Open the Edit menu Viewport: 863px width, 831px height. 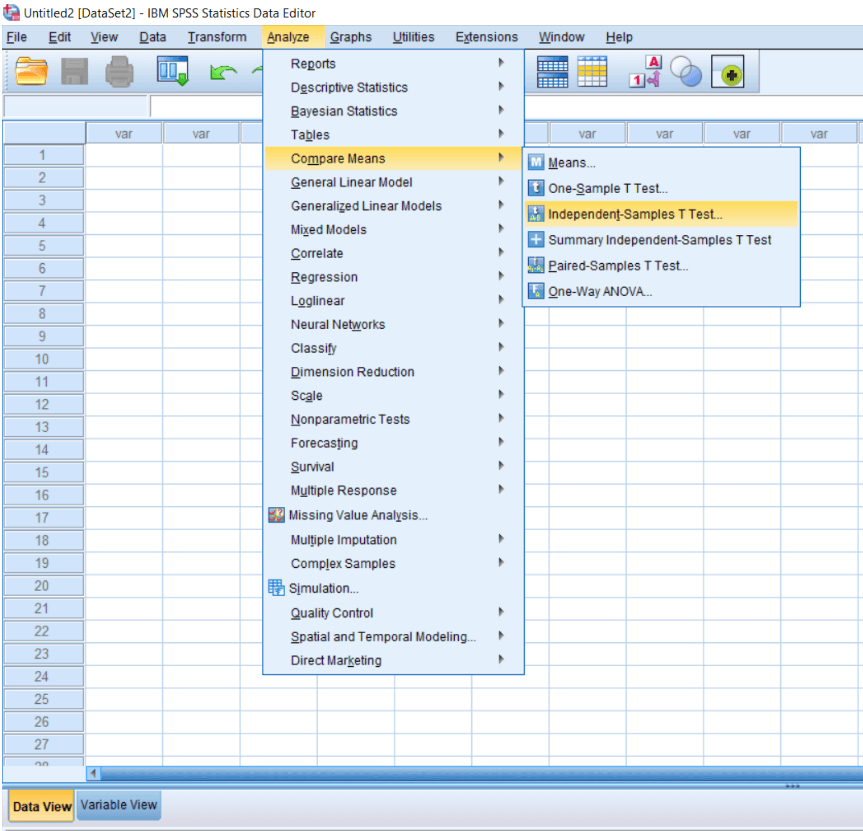(x=59, y=37)
